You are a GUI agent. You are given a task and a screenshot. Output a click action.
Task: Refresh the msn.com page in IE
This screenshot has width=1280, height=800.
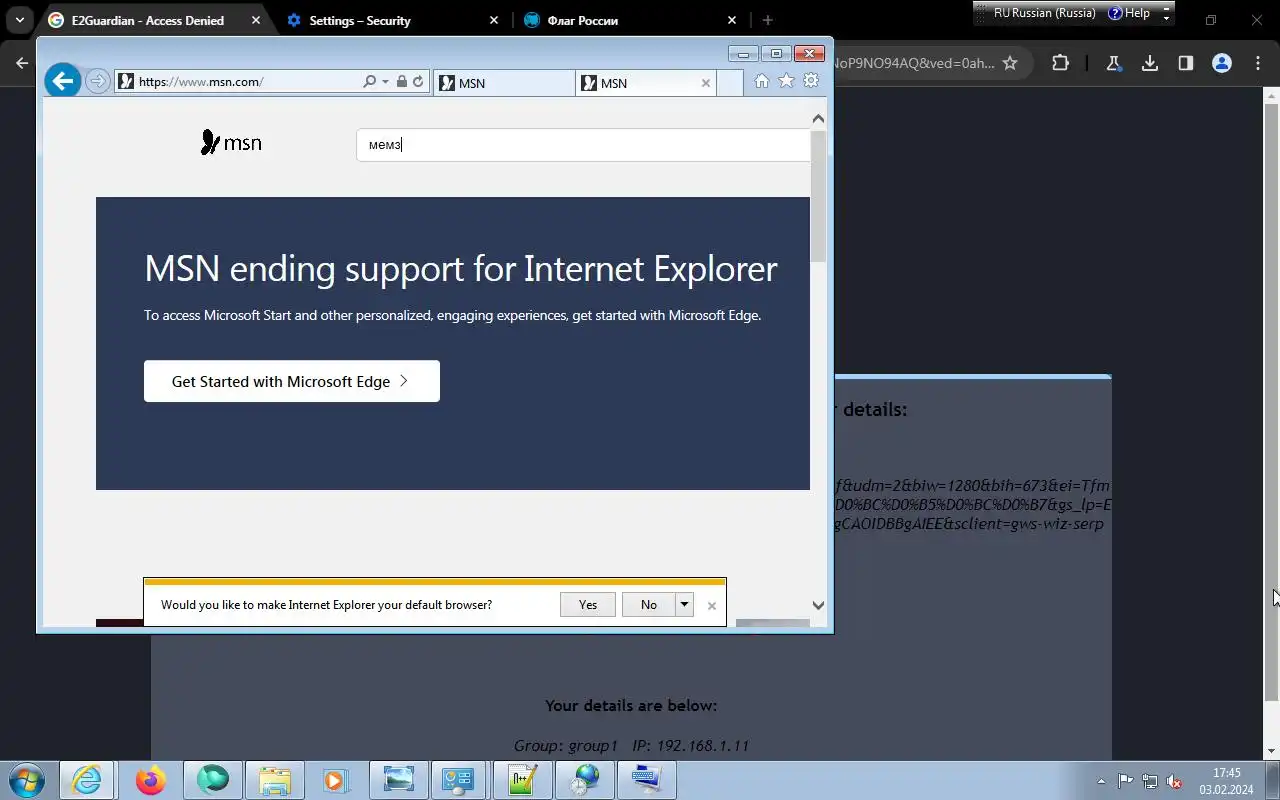tap(418, 82)
